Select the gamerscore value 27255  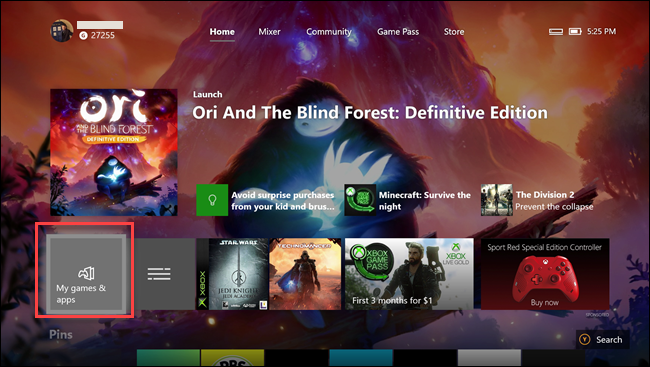(102, 36)
